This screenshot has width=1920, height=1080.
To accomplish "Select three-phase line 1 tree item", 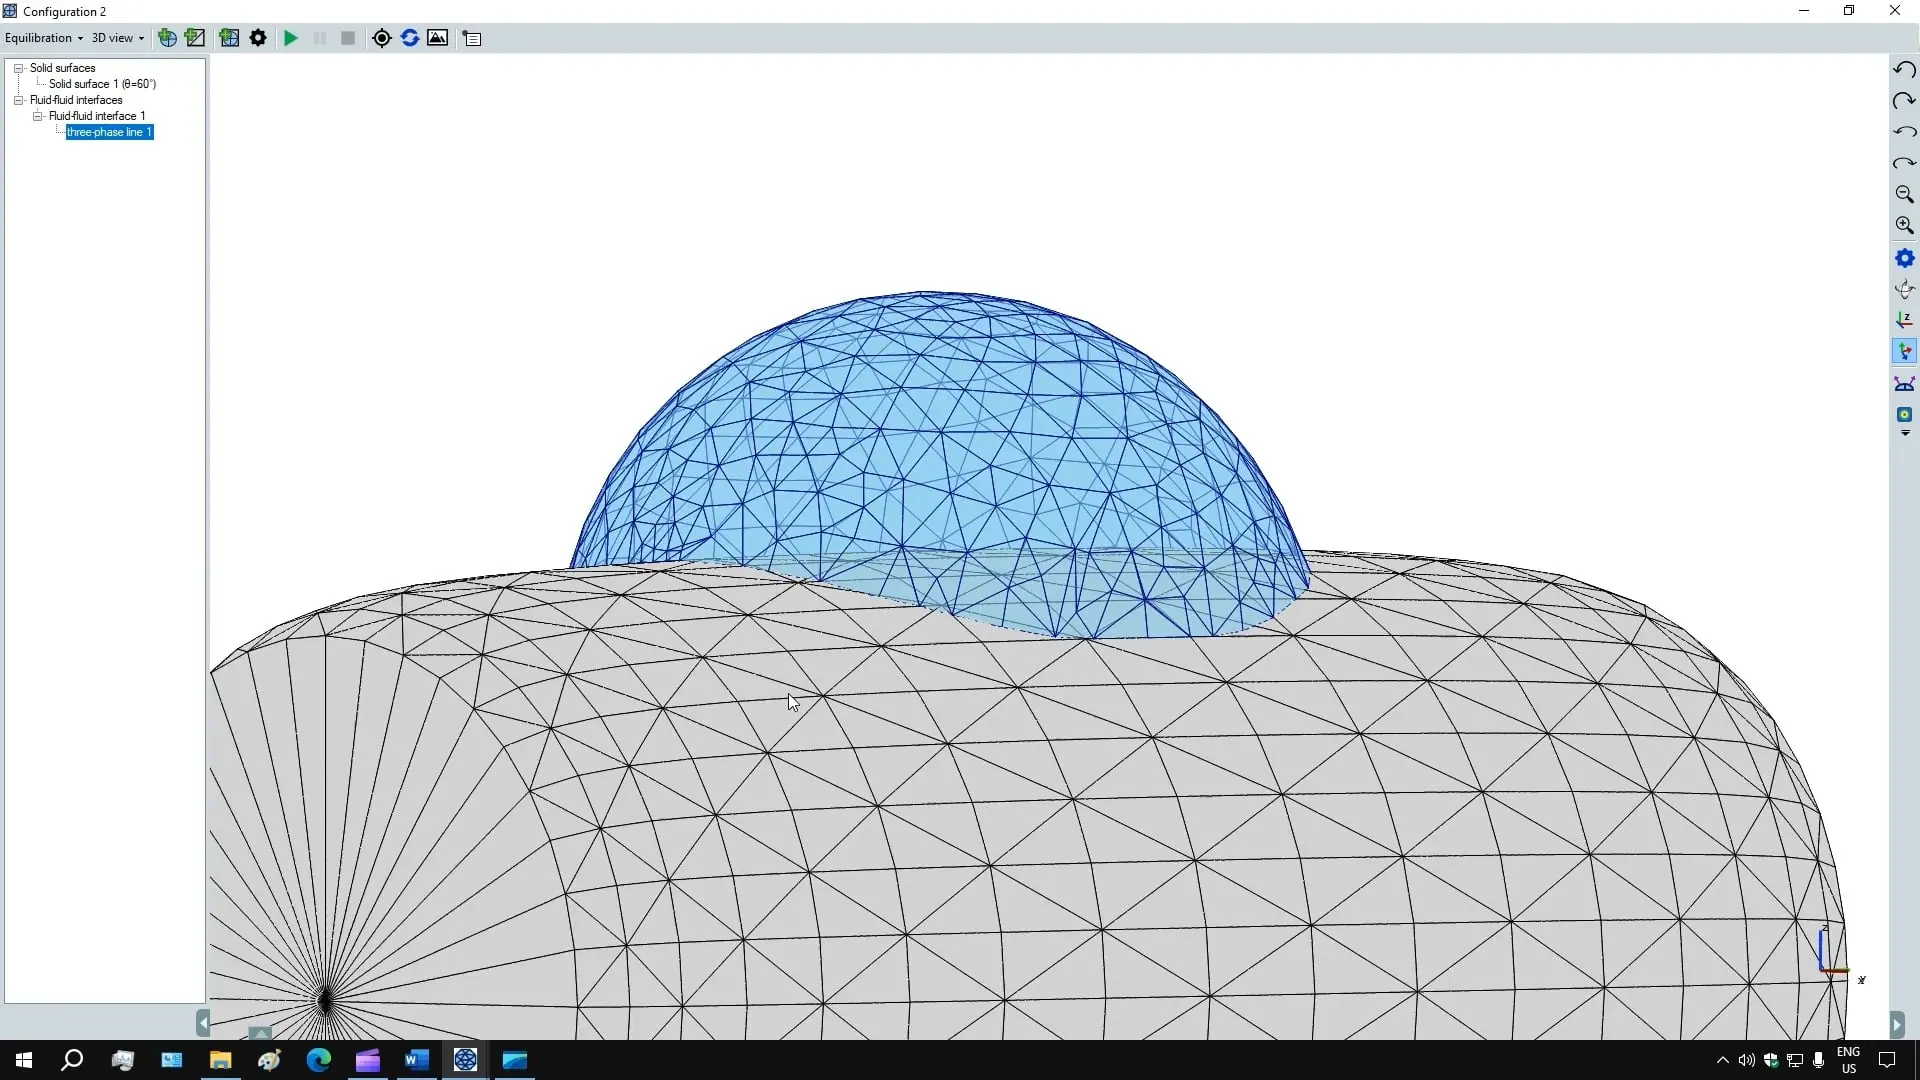I will pyautogui.click(x=109, y=132).
